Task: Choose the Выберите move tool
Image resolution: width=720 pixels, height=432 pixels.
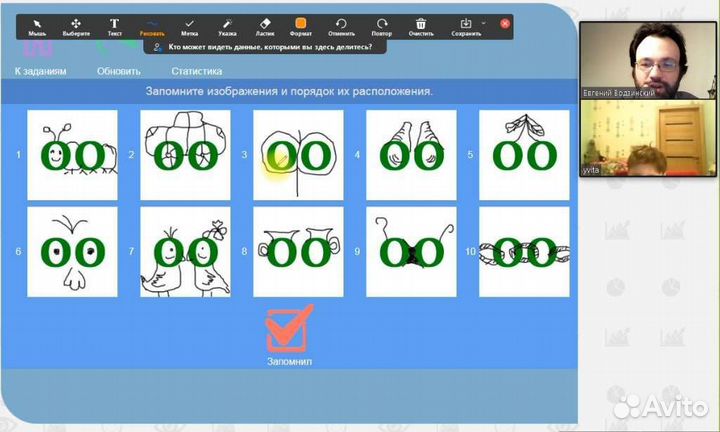Action: point(76,25)
